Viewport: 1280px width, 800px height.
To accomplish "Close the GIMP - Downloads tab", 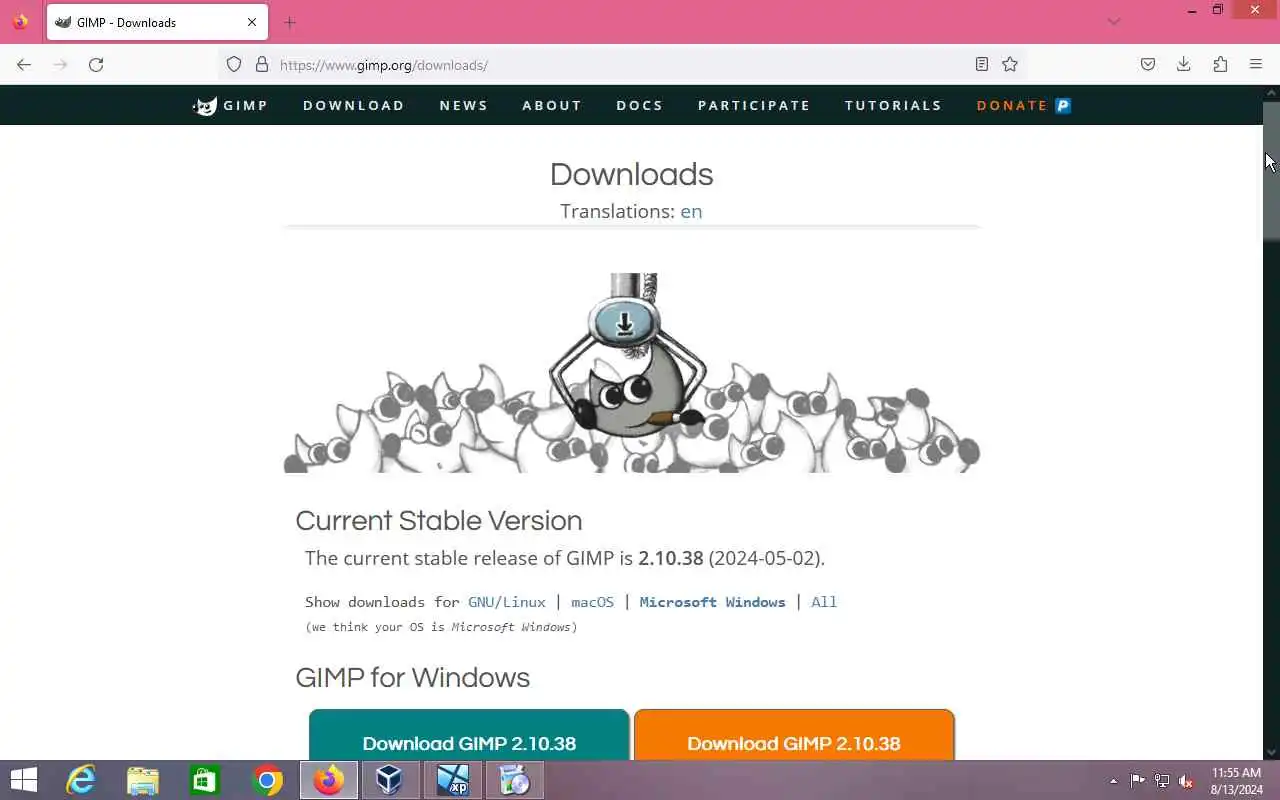I will tap(252, 22).
